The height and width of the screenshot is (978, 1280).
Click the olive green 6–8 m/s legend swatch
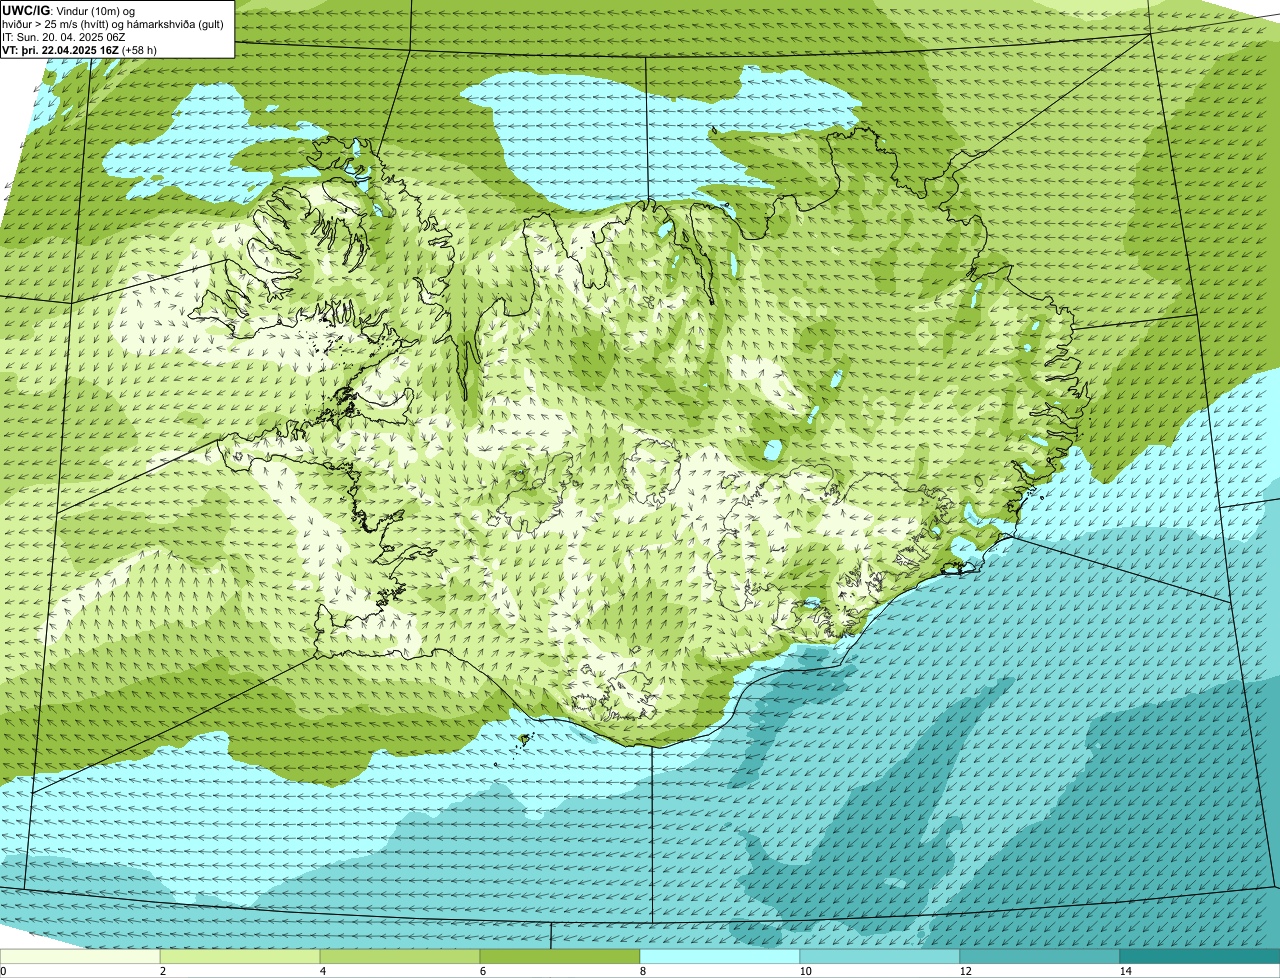coord(560,956)
